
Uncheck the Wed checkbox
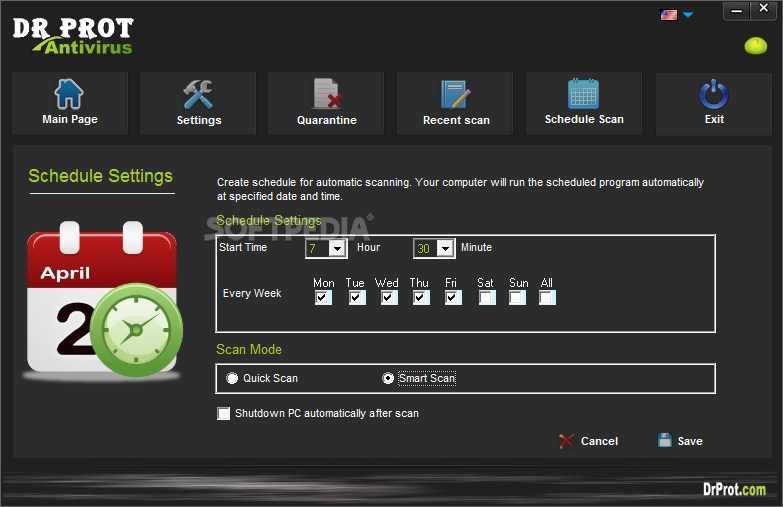(389, 298)
